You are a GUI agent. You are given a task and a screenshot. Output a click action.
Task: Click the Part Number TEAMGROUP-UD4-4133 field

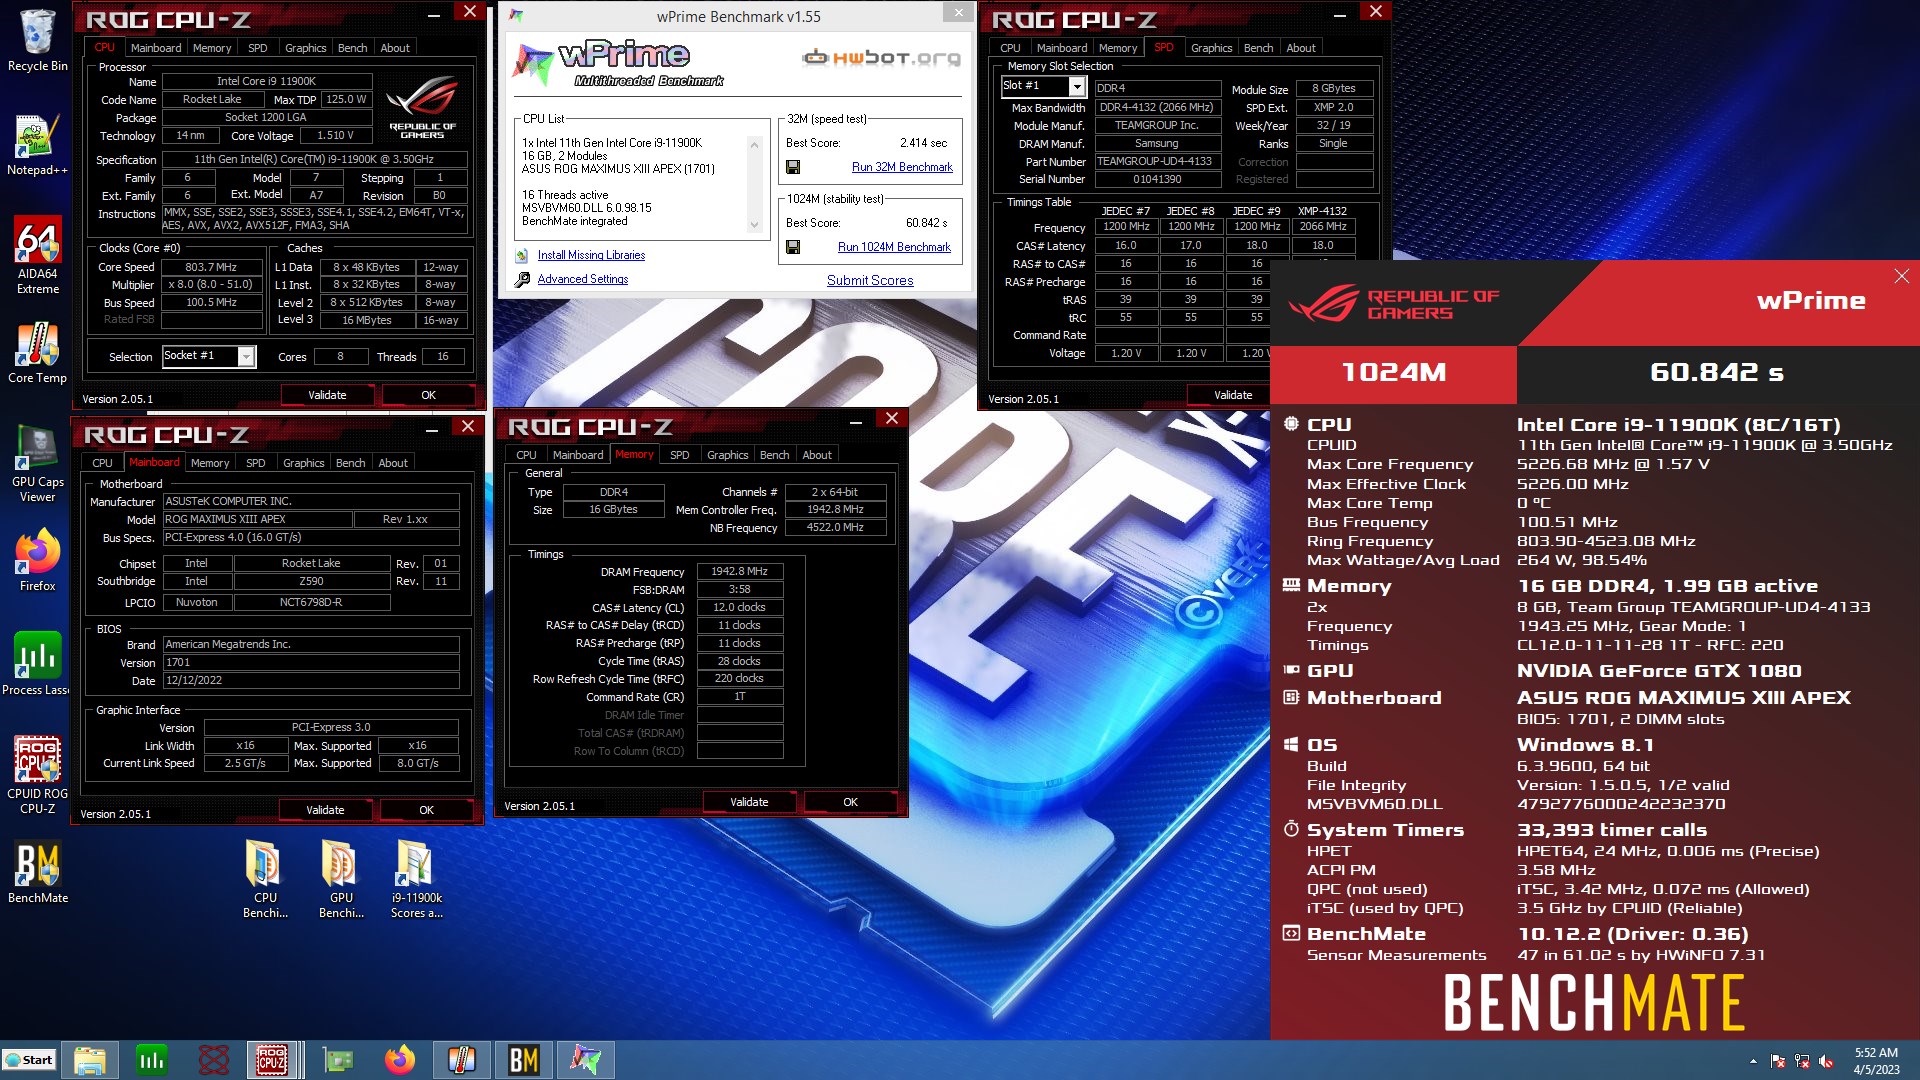[1158, 161]
